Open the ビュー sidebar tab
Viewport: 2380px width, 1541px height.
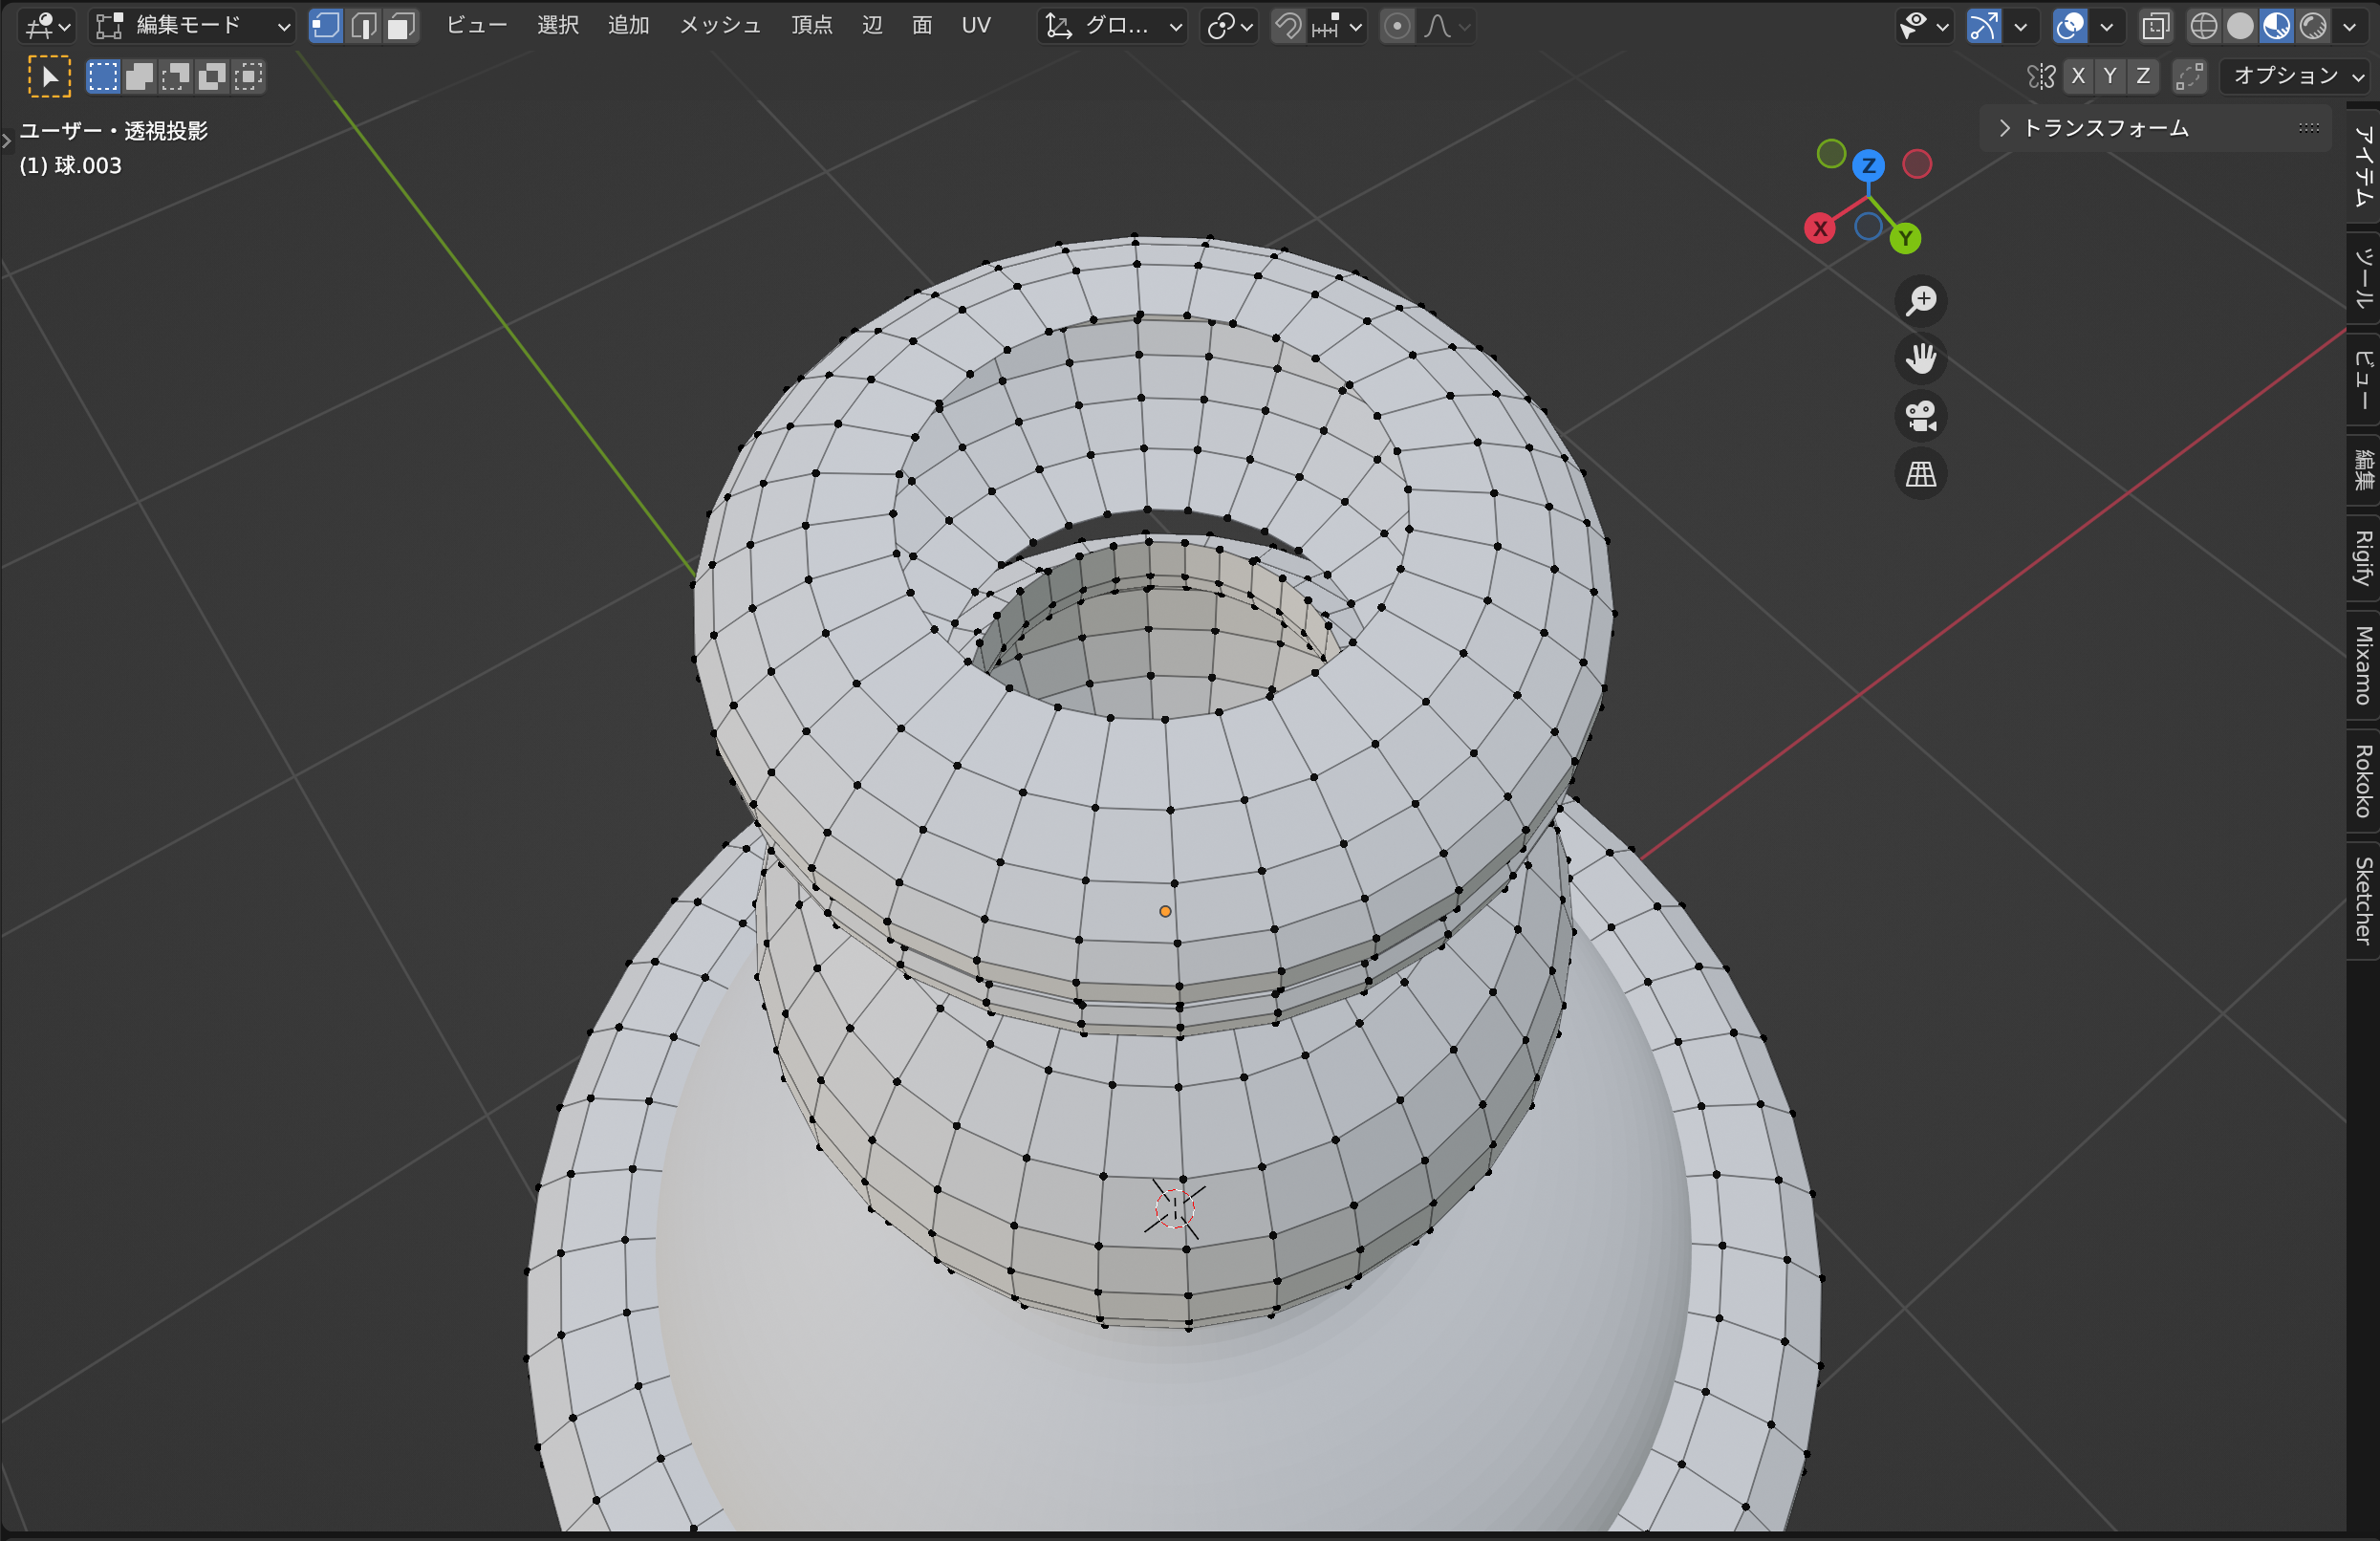click(2363, 380)
